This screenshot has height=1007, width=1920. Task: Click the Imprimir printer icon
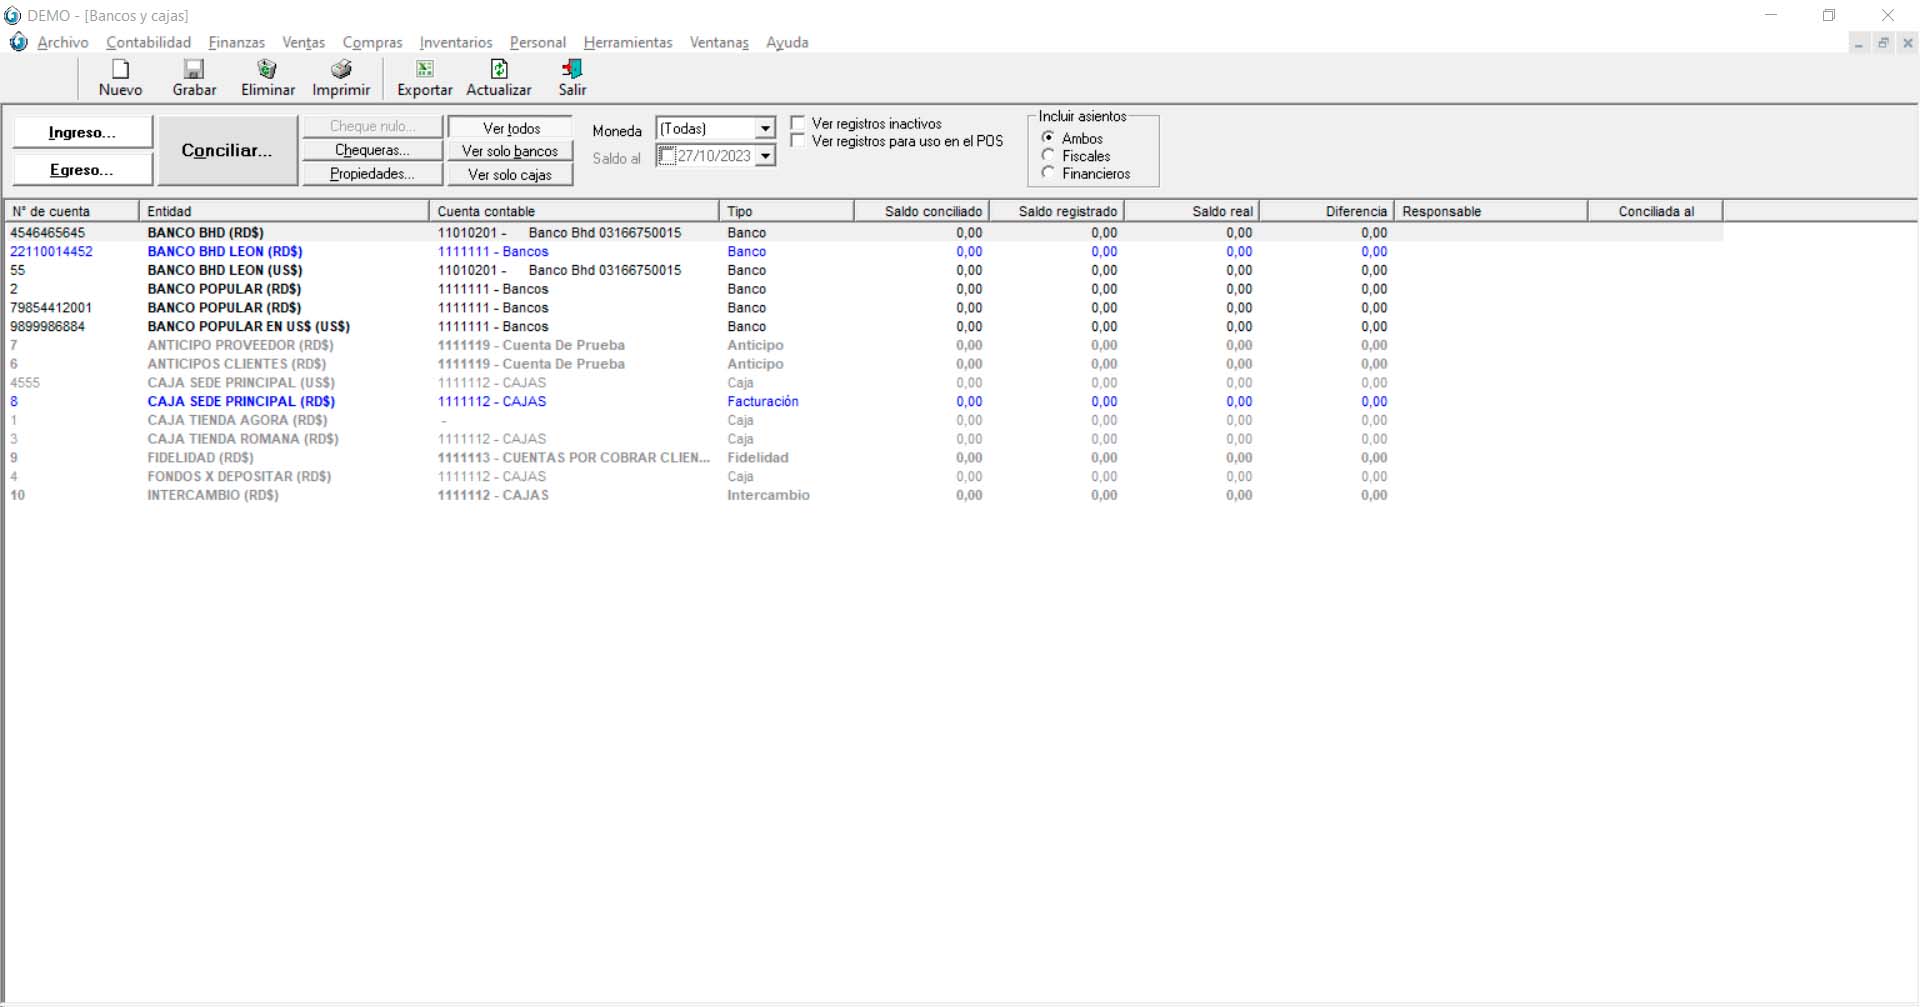pos(341,69)
